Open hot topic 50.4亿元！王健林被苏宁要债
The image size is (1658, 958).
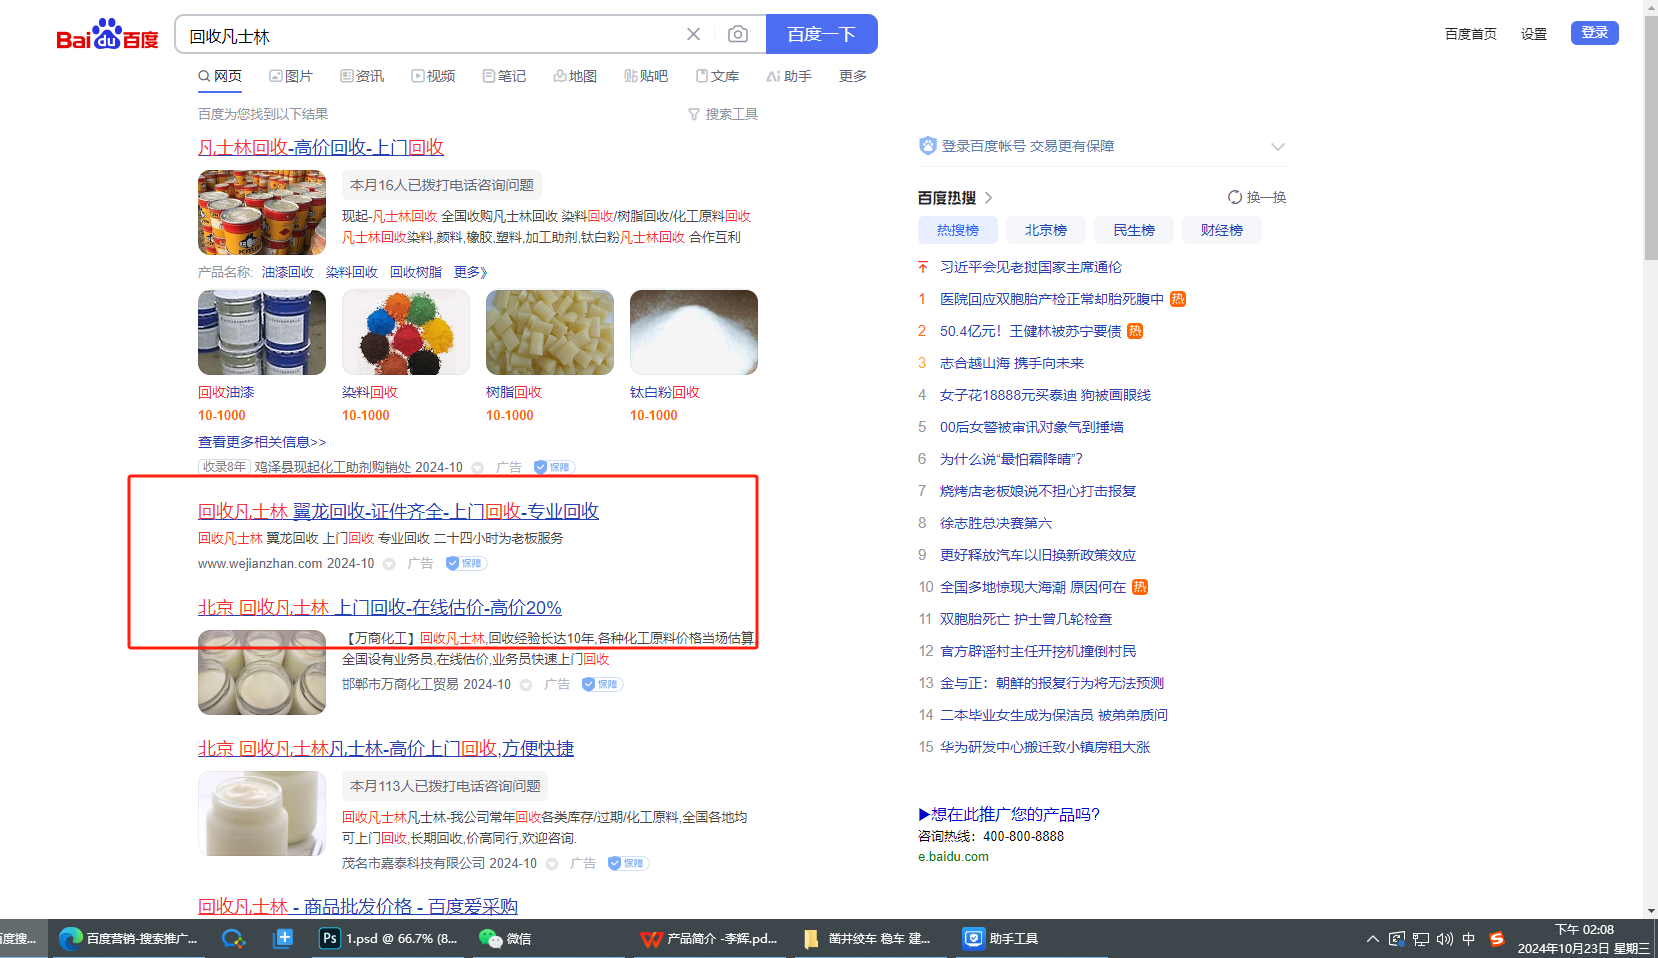1030,331
